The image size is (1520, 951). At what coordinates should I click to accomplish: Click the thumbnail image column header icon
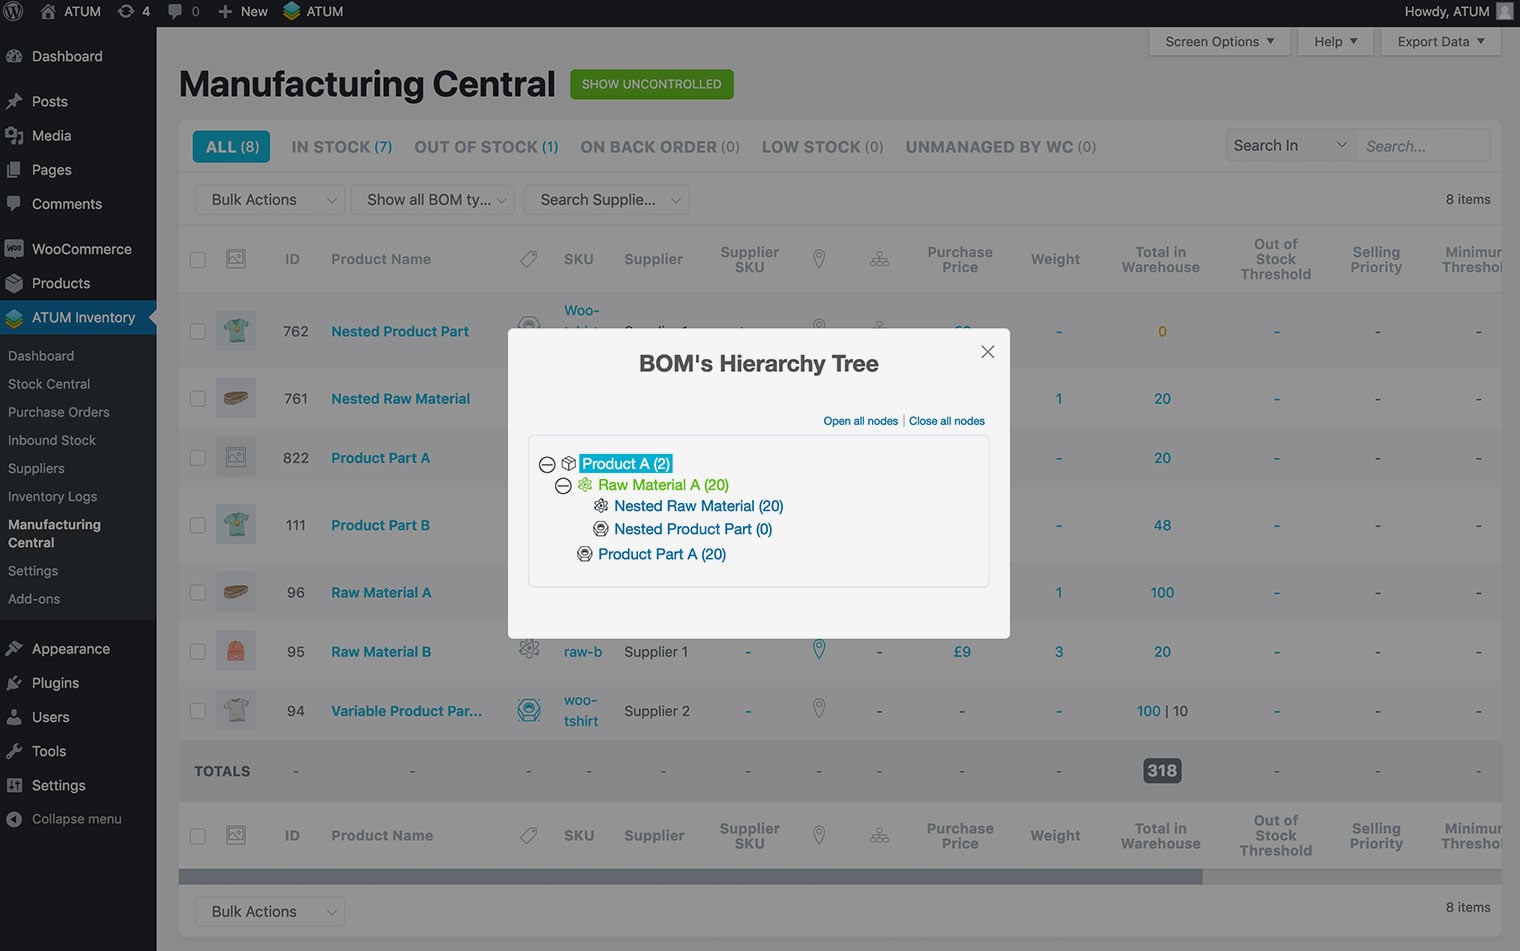[236, 259]
